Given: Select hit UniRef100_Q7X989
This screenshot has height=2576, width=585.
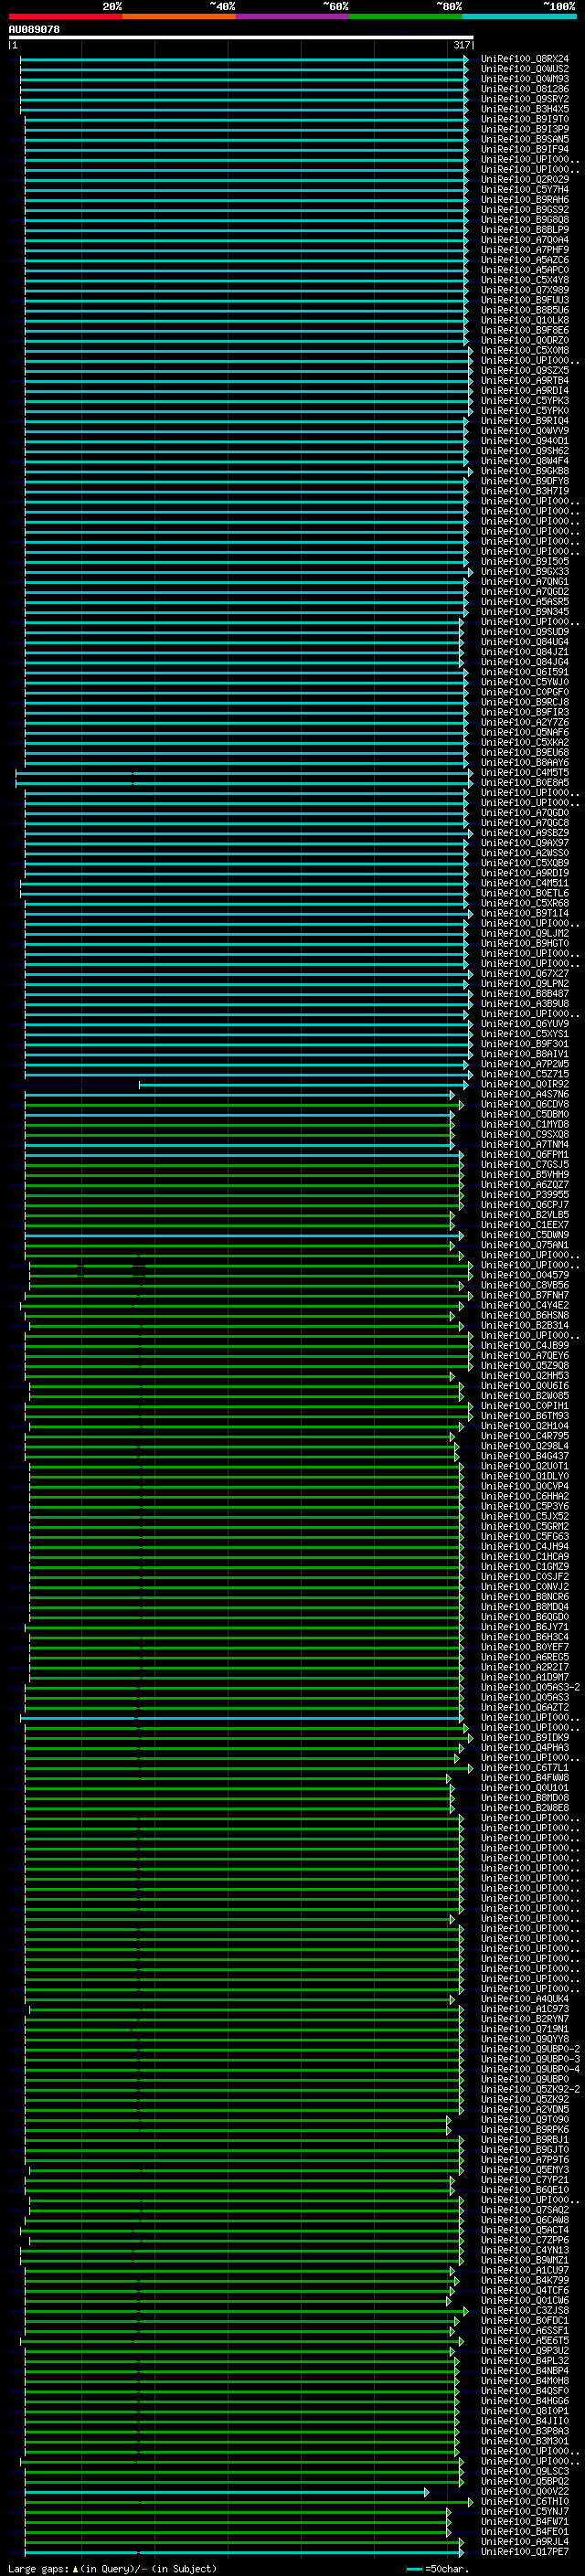Looking at the screenshot, I should 525,290.
